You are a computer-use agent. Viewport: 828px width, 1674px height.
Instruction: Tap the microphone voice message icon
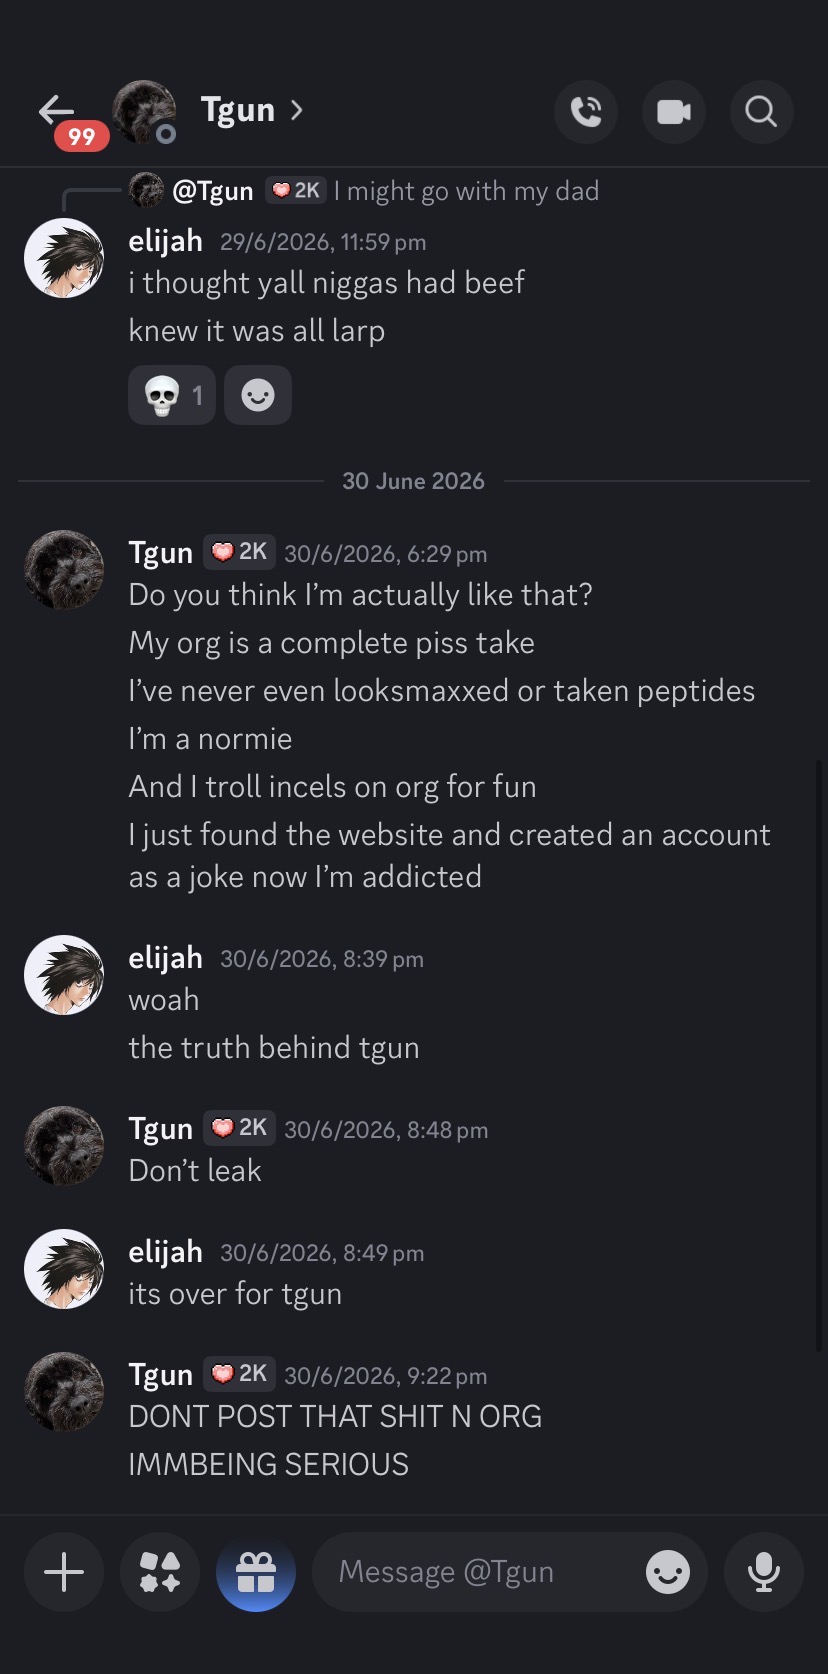point(764,1572)
